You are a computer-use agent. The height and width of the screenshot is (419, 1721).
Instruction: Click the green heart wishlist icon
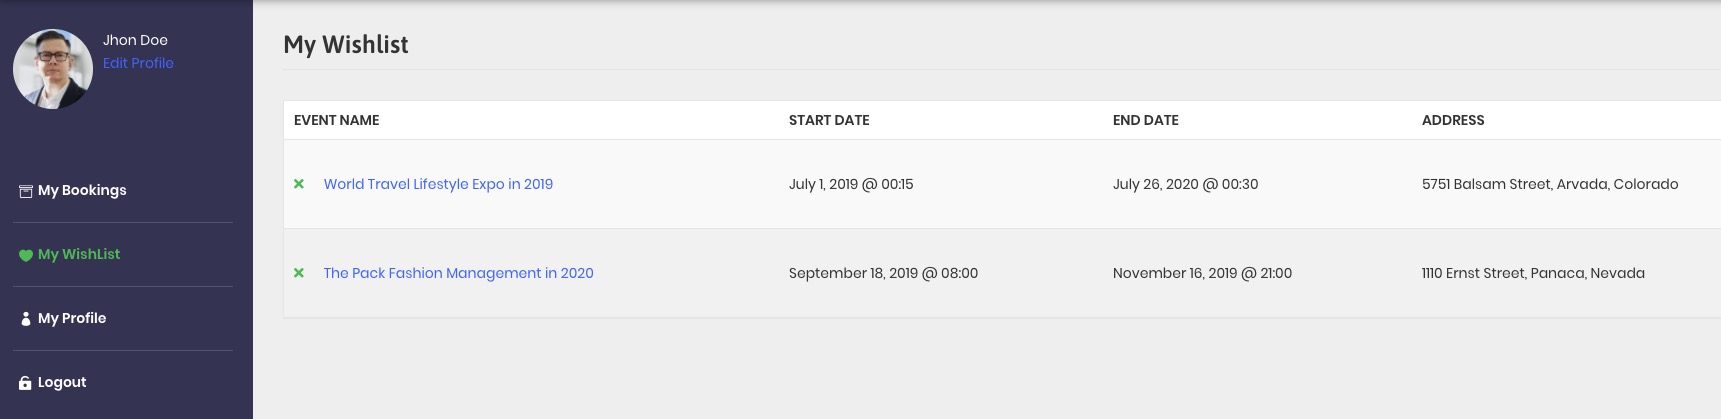point(26,255)
